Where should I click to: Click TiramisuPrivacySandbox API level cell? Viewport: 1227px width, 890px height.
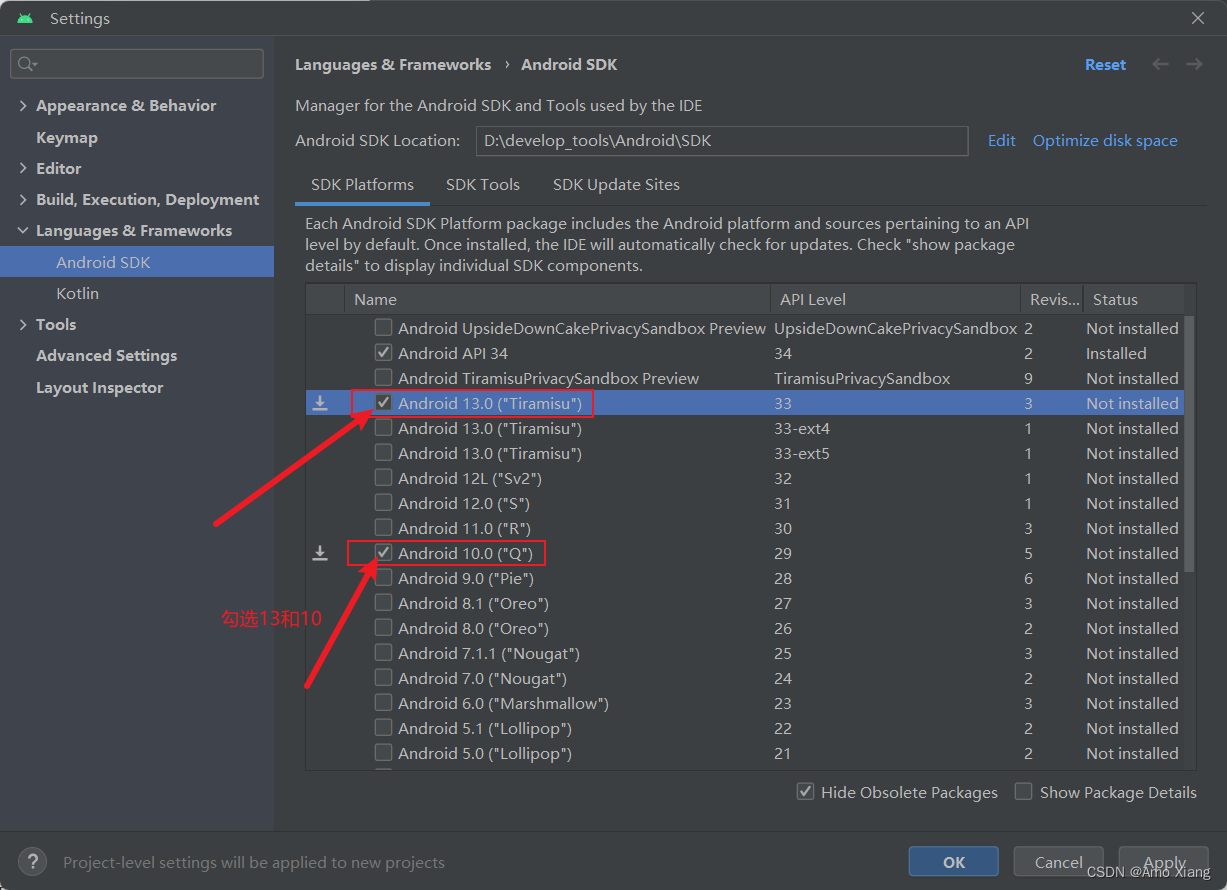click(x=862, y=378)
